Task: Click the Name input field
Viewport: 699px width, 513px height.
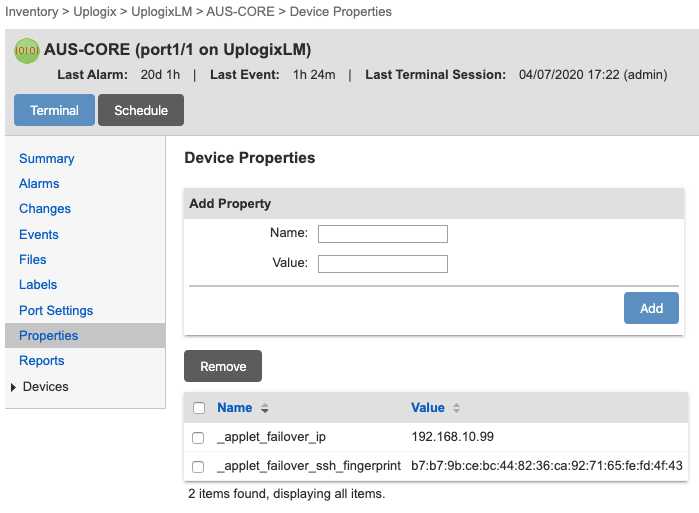Action: click(x=382, y=234)
